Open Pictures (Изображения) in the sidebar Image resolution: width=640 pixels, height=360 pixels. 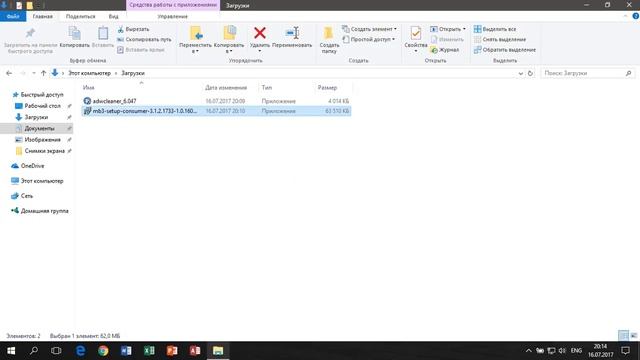tap(42, 140)
